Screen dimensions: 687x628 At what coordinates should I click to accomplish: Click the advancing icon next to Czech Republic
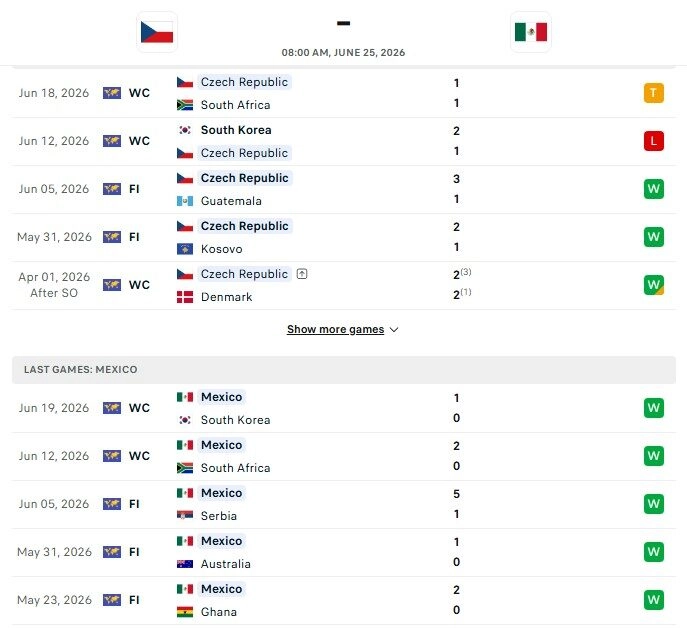click(x=302, y=274)
